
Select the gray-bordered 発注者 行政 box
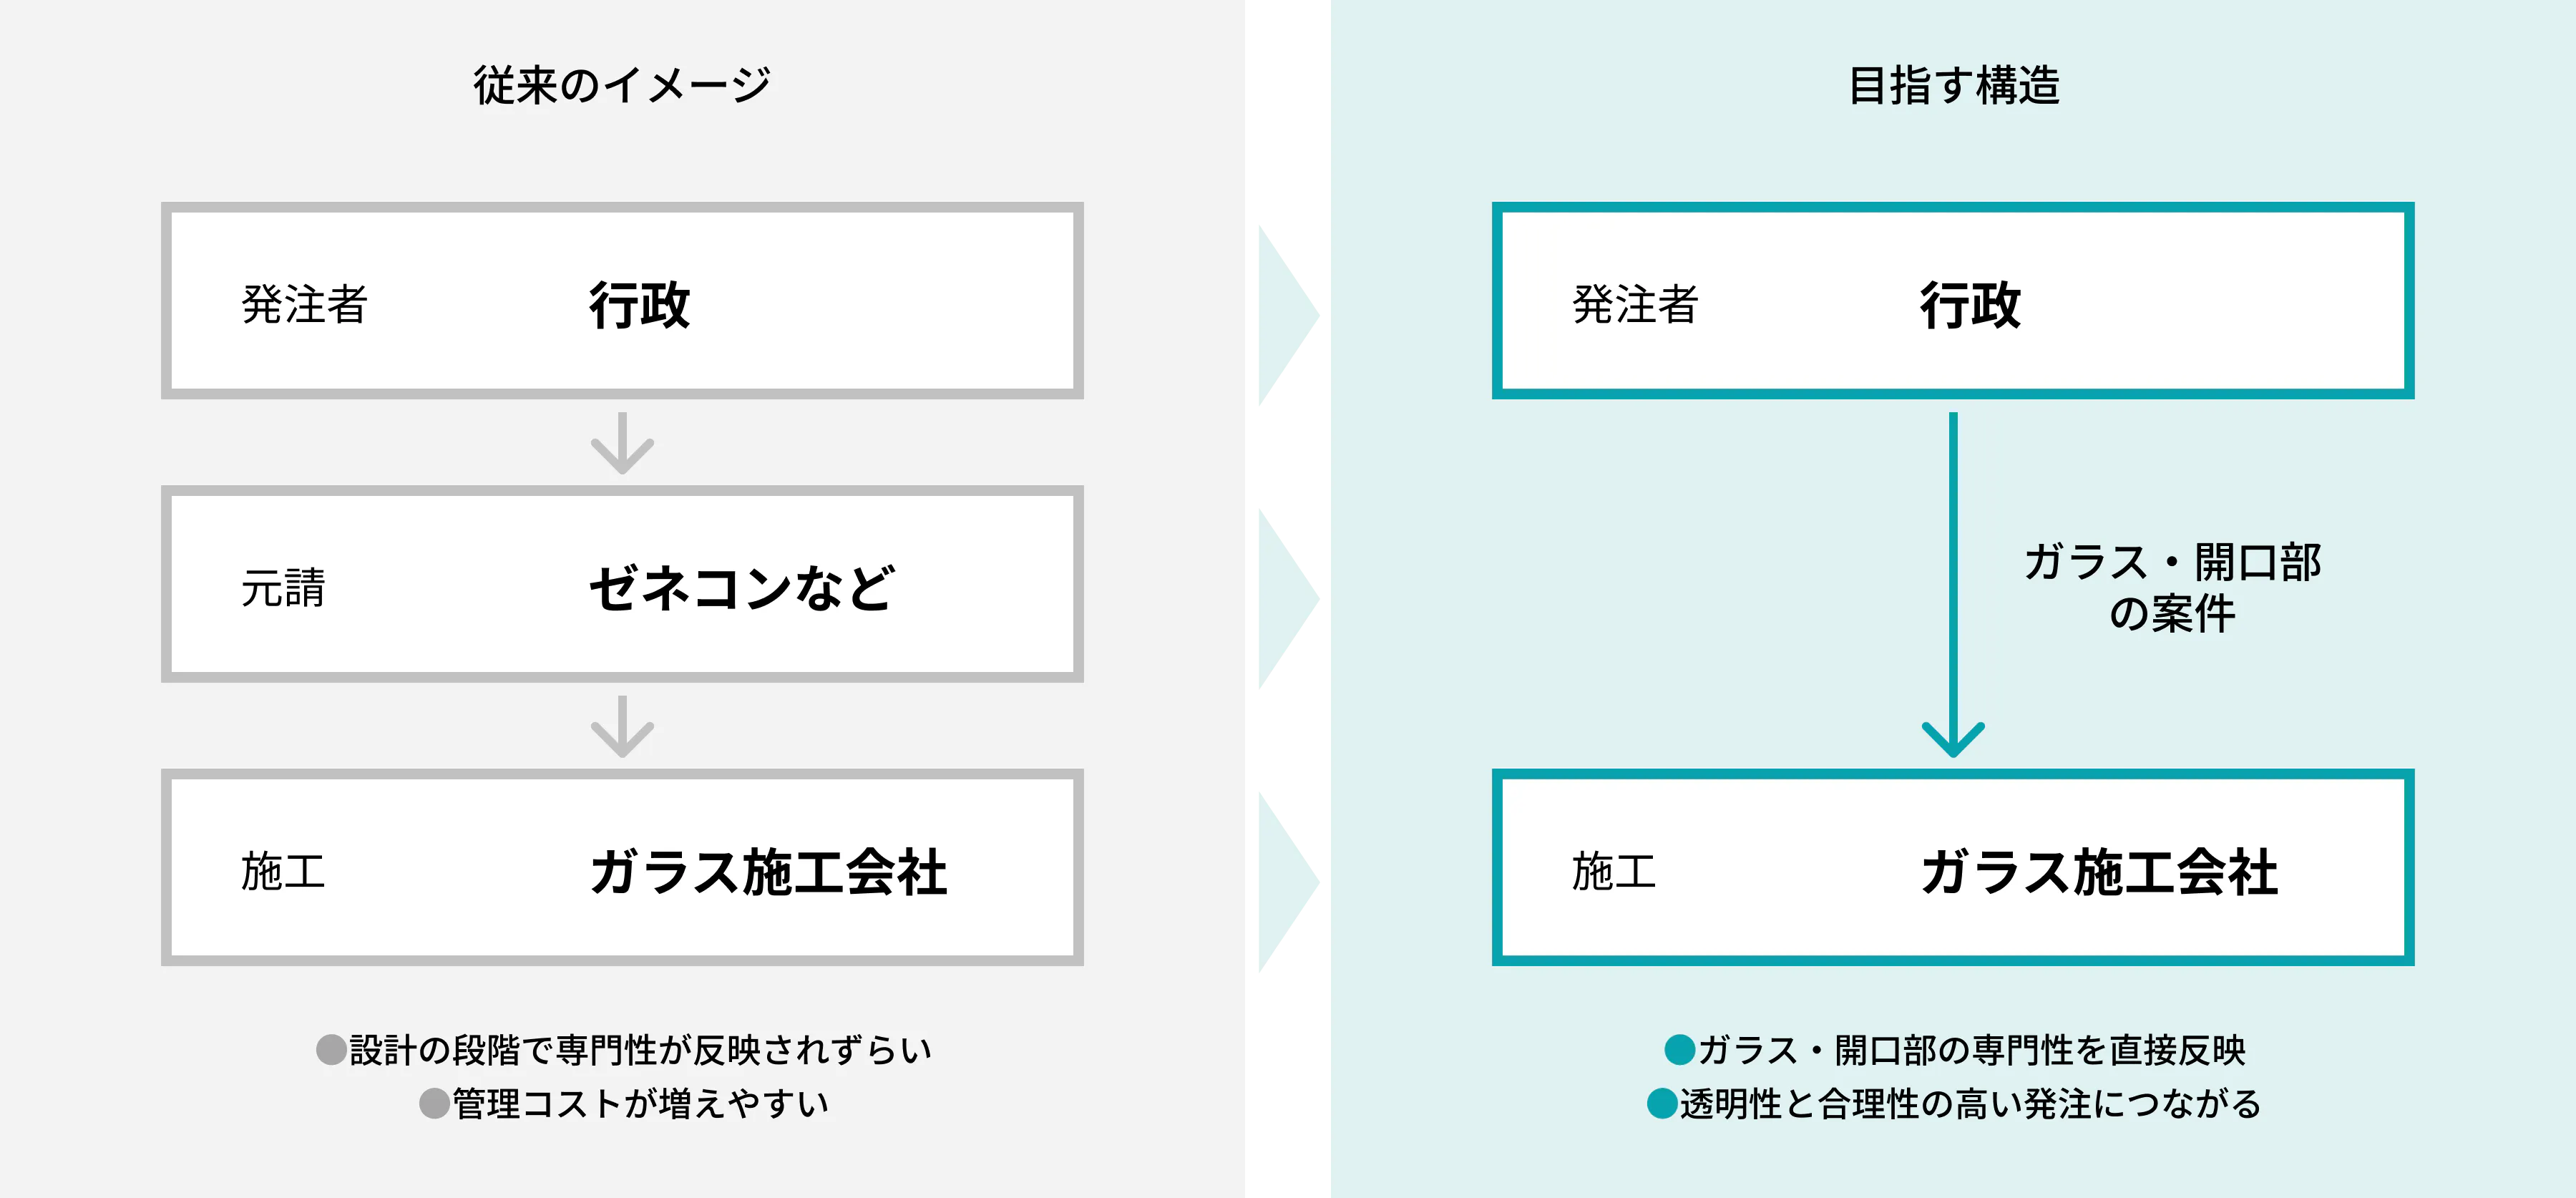tap(622, 301)
